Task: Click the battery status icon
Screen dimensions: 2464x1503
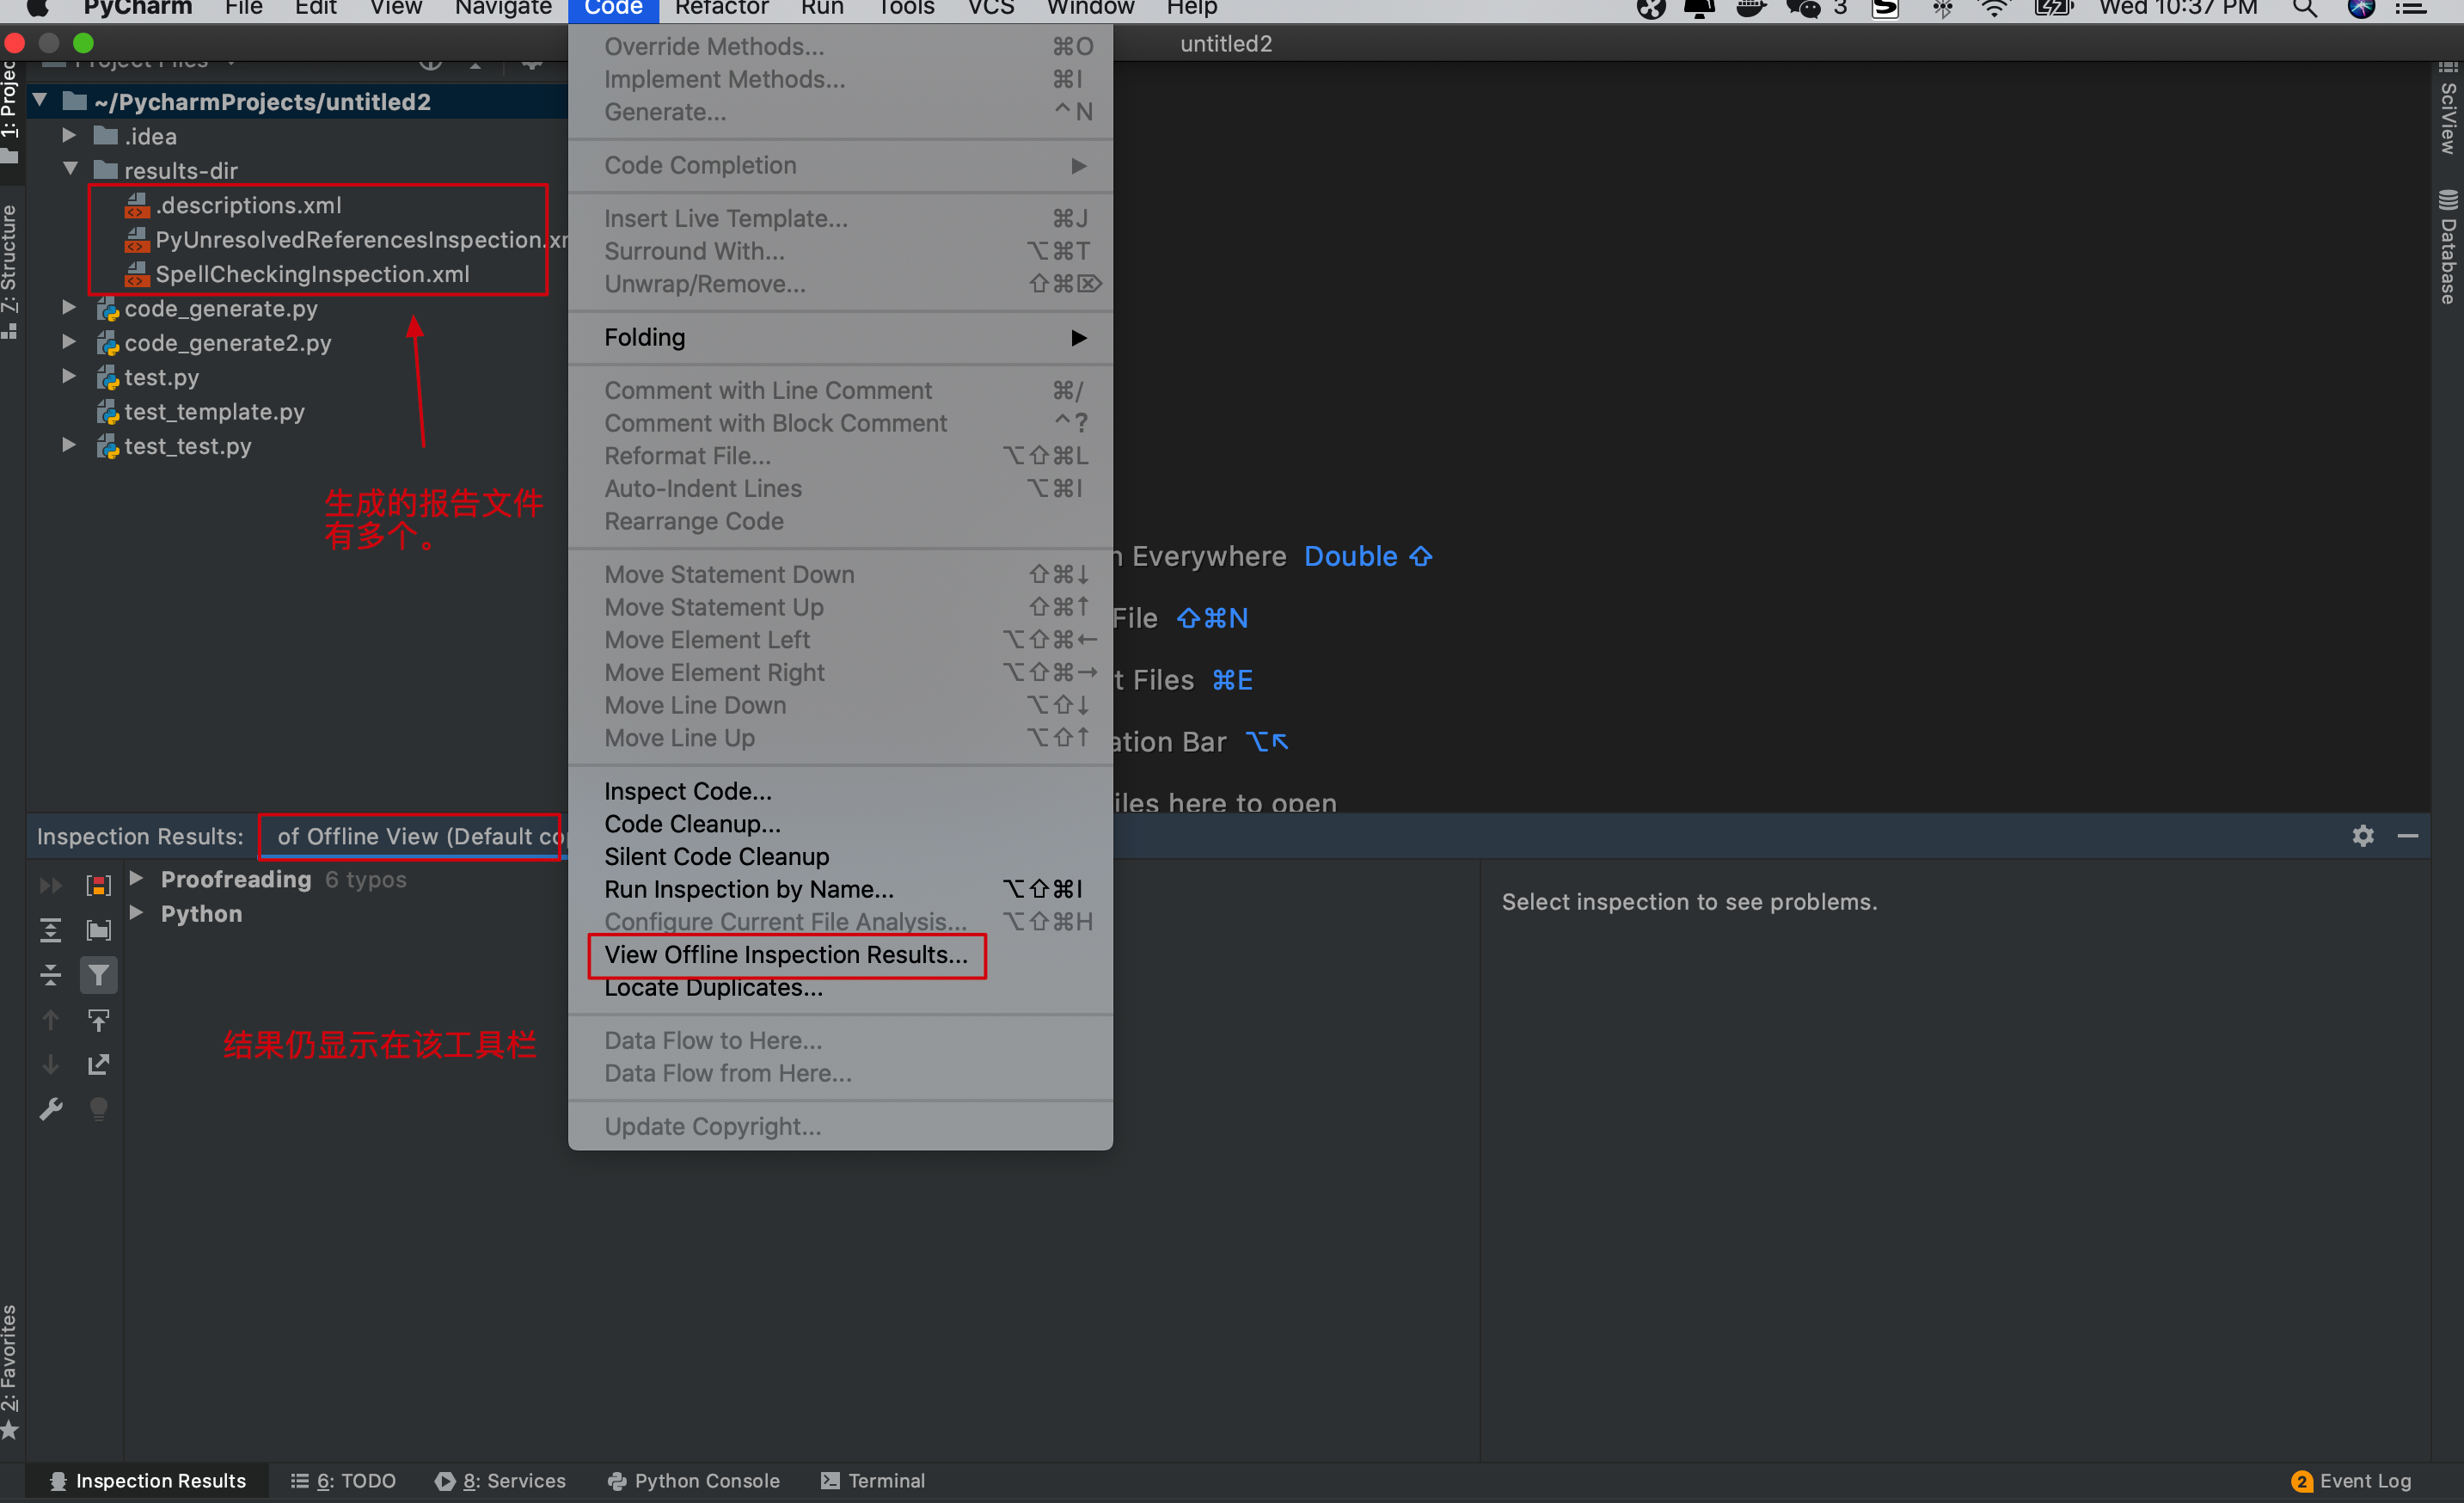Action: click(x=2053, y=9)
